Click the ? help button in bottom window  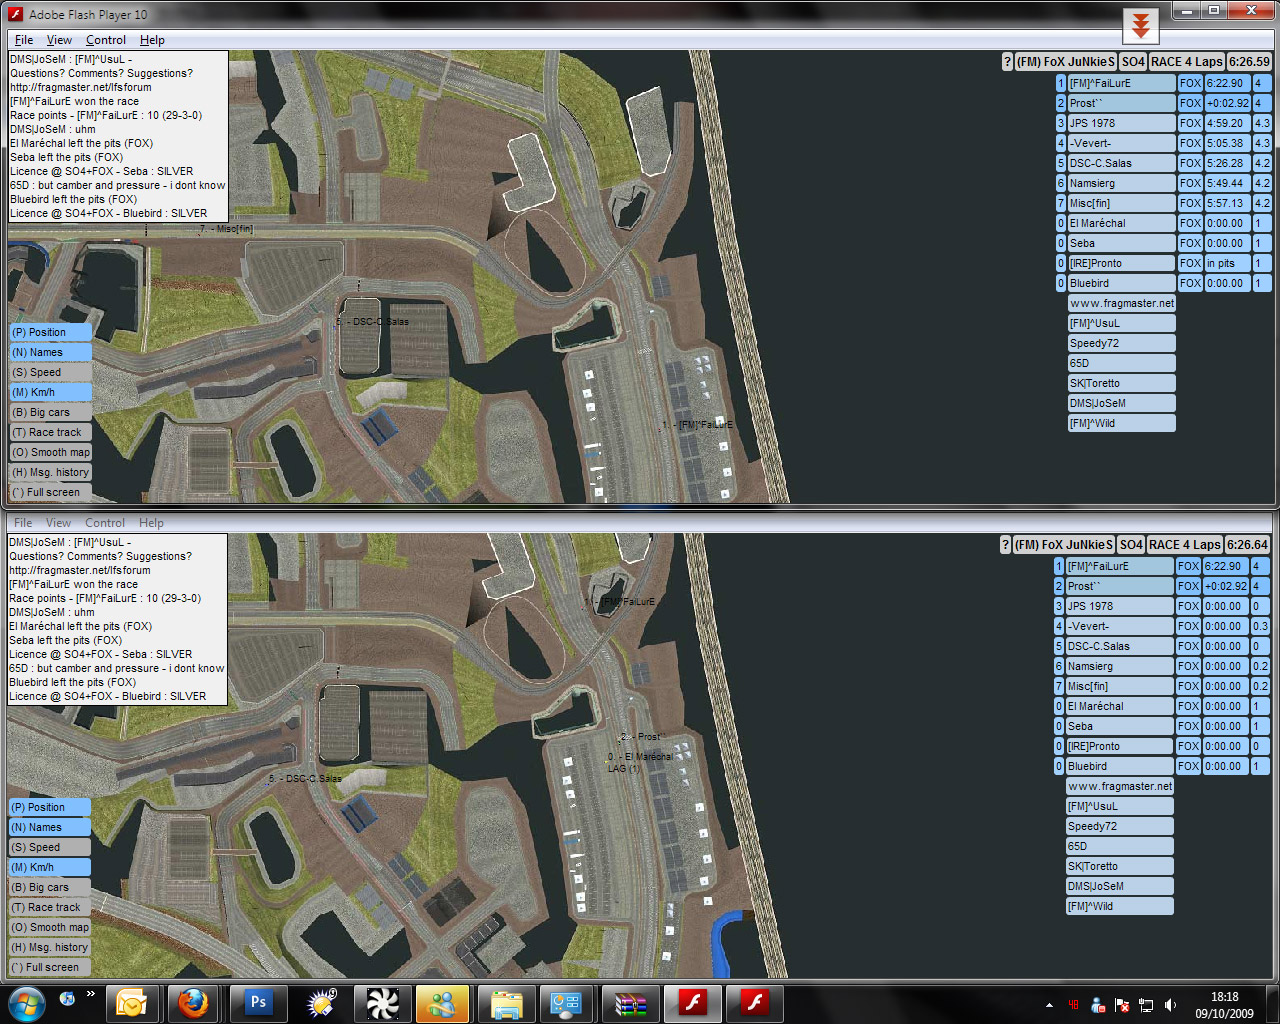pos(1005,545)
